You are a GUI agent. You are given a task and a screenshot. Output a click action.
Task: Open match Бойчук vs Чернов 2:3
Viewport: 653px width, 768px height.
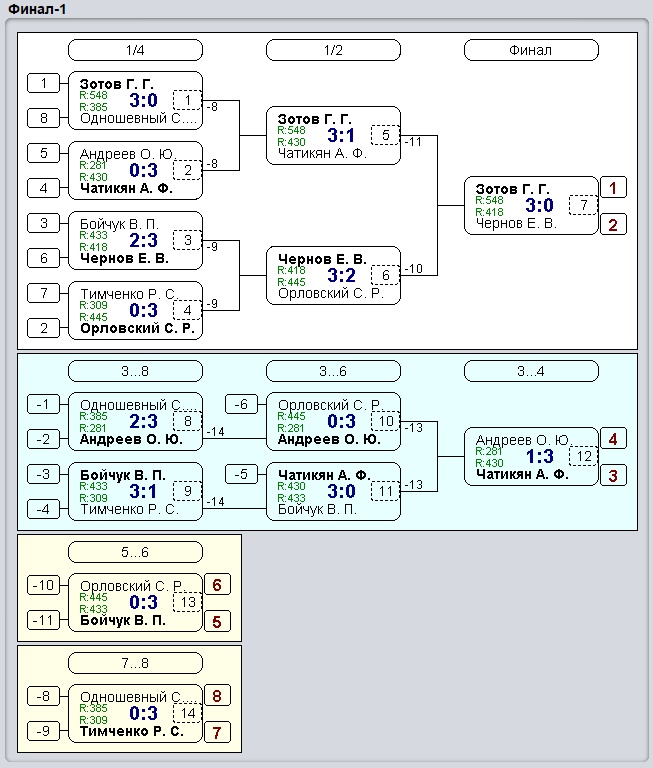[x=135, y=240]
